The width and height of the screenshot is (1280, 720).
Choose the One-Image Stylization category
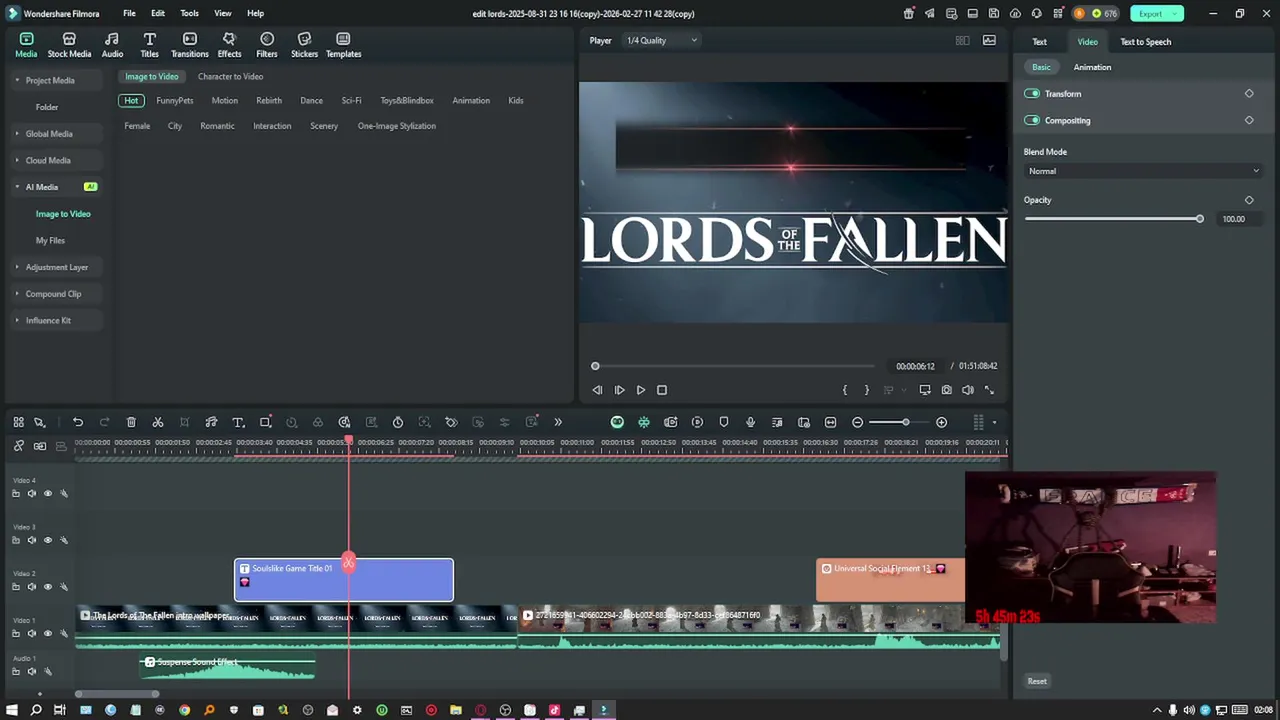coord(397,126)
